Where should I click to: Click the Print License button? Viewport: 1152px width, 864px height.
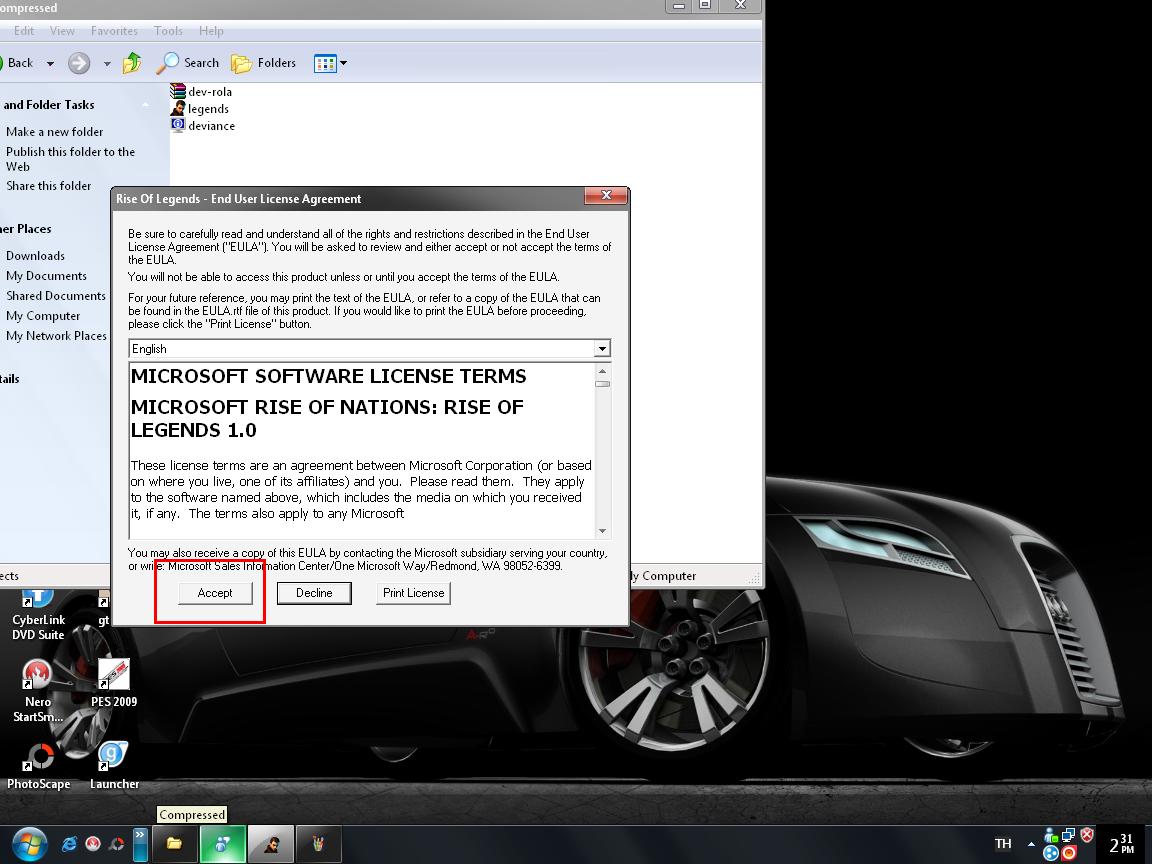[x=413, y=593]
